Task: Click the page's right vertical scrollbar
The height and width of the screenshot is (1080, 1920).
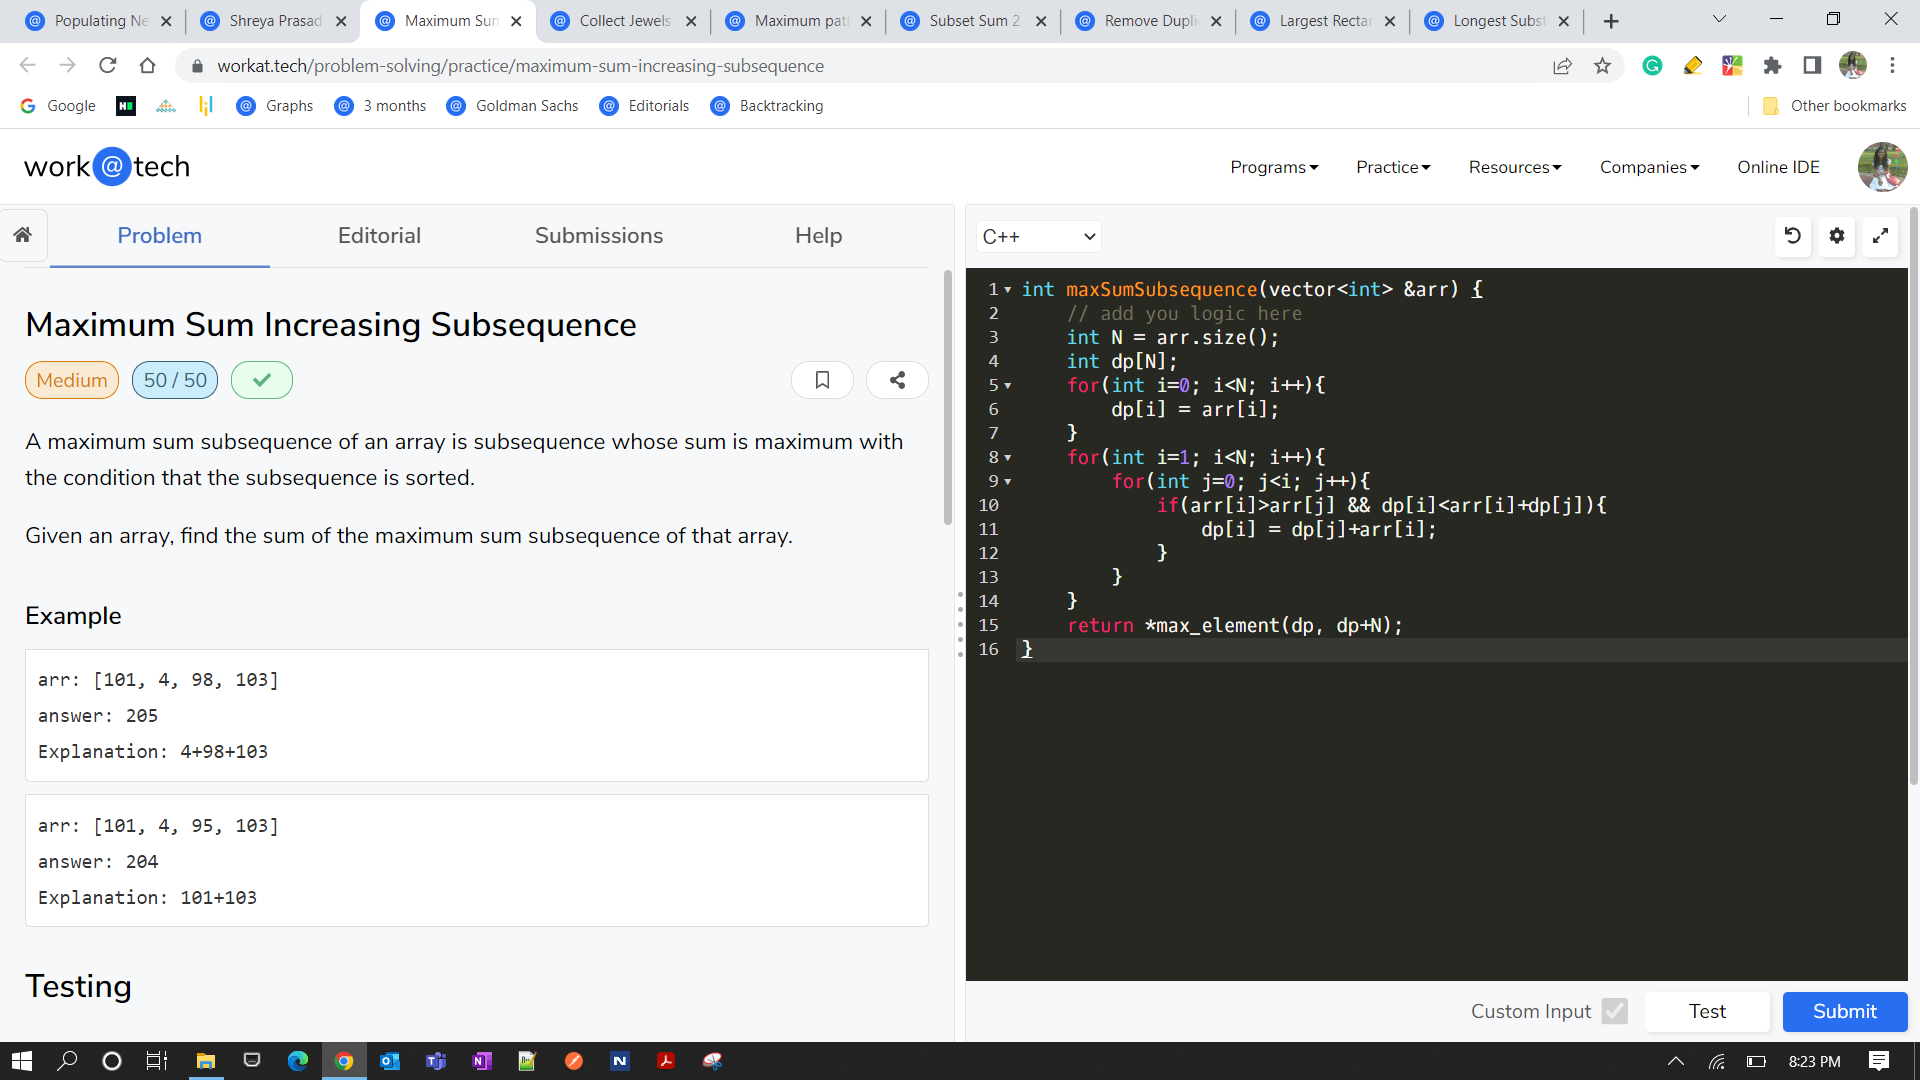Action: (x=1914, y=495)
